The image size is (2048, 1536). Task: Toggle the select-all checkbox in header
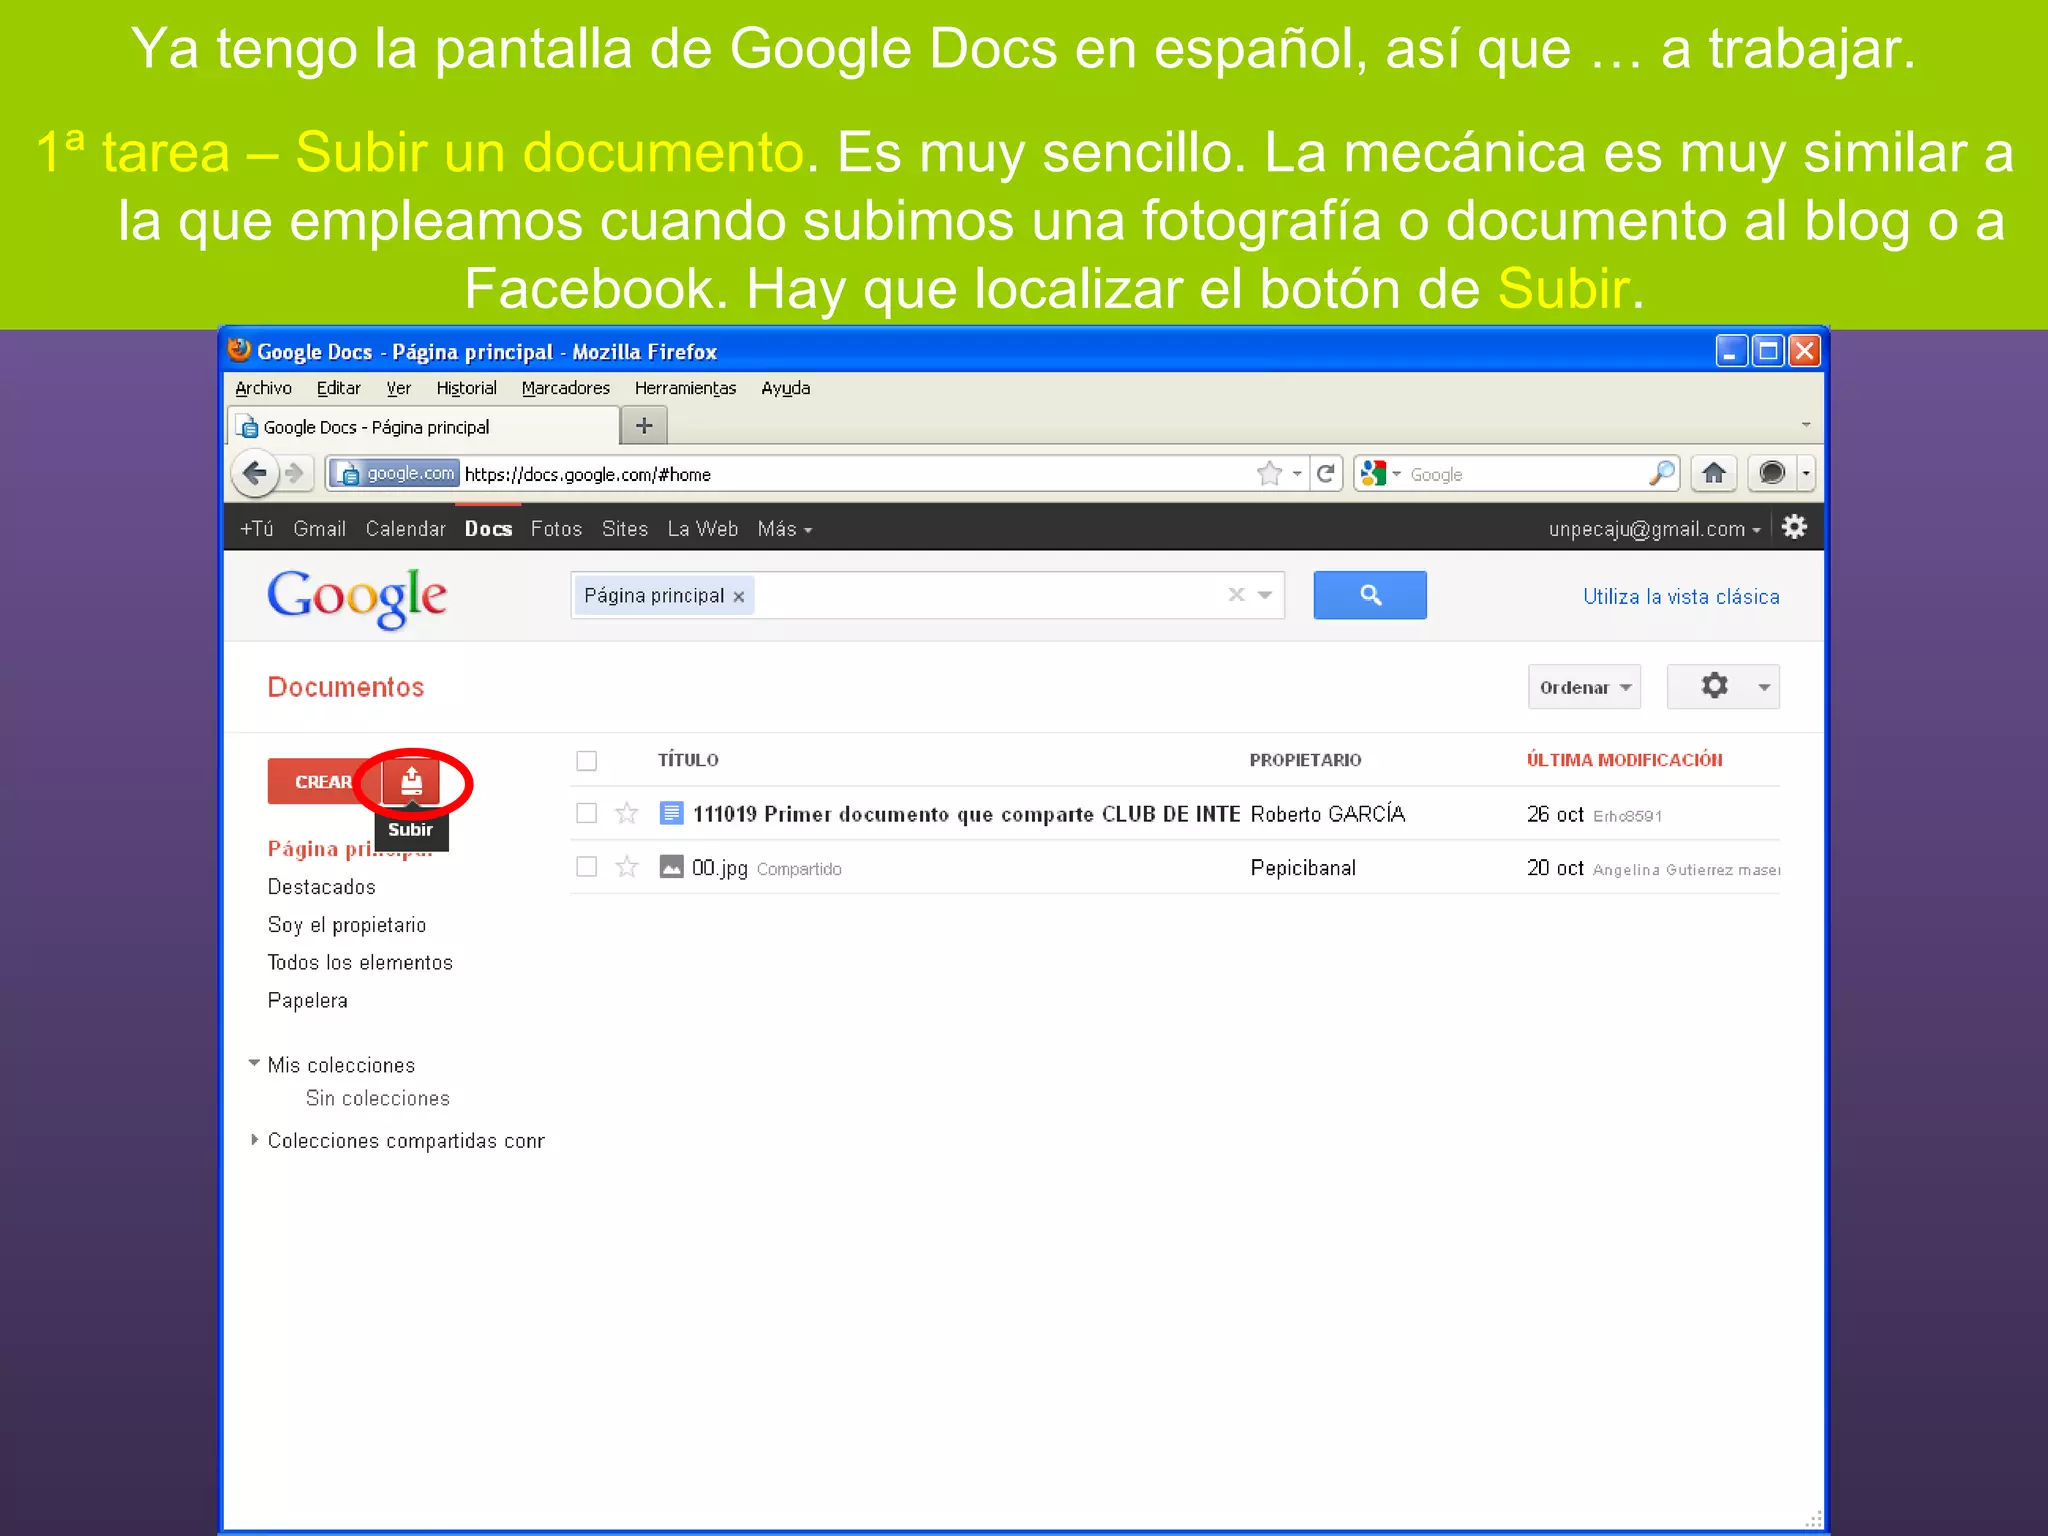point(587,761)
